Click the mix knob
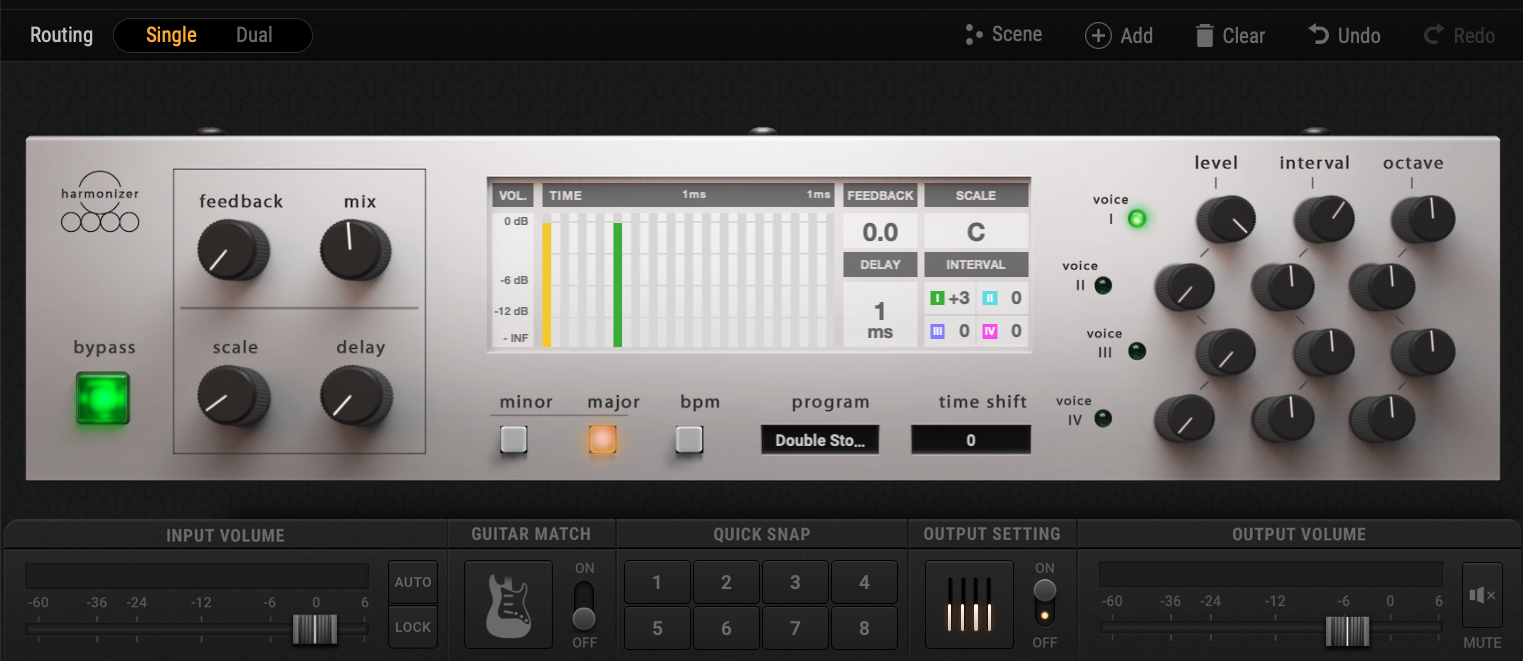Screen dimensions: 1523x661 [354, 249]
